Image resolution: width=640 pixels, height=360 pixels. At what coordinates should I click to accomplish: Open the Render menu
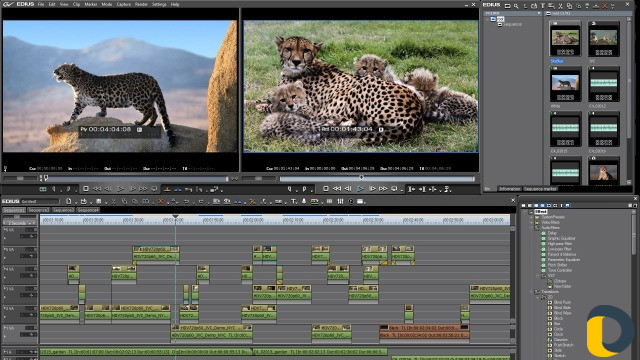pos(141,4)
